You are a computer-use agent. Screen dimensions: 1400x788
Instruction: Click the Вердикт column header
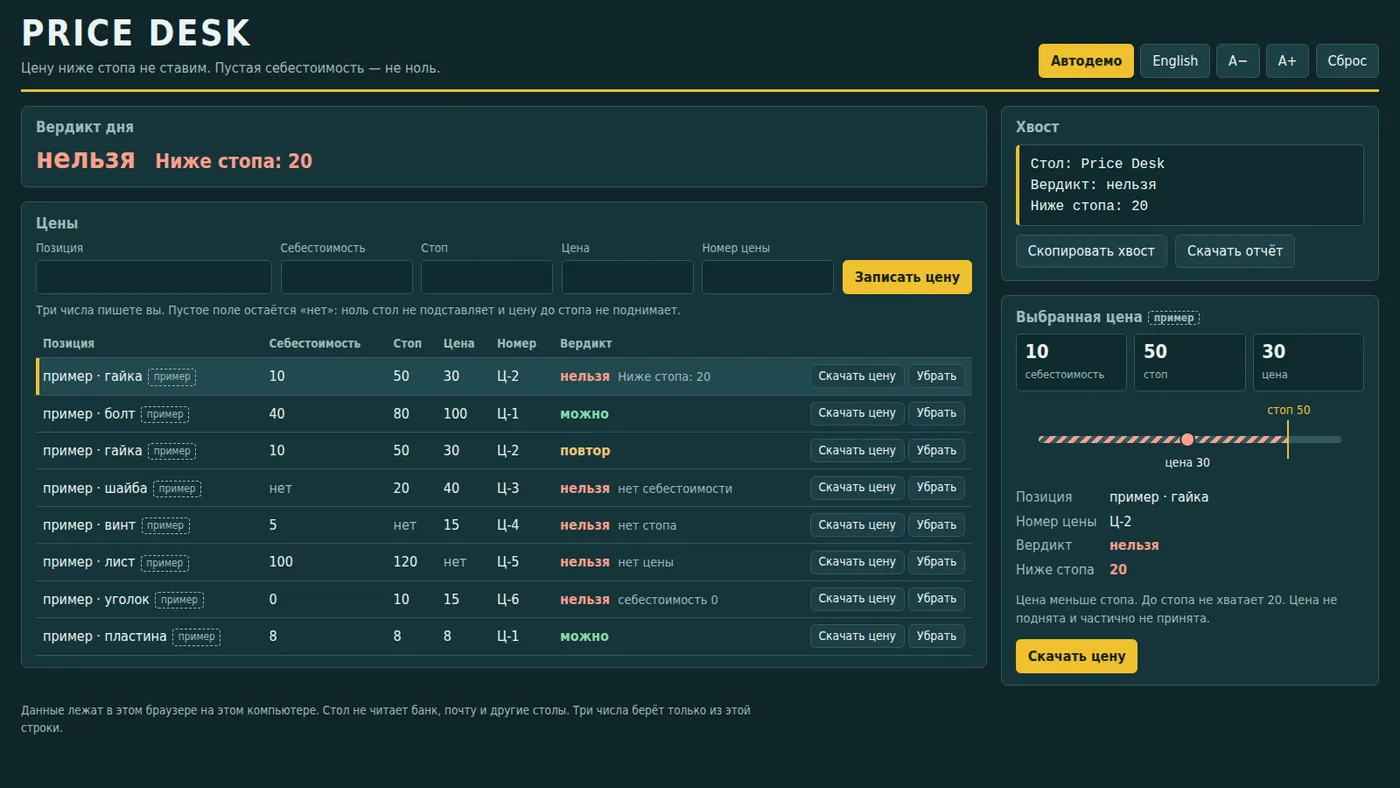tap(586, 343)
